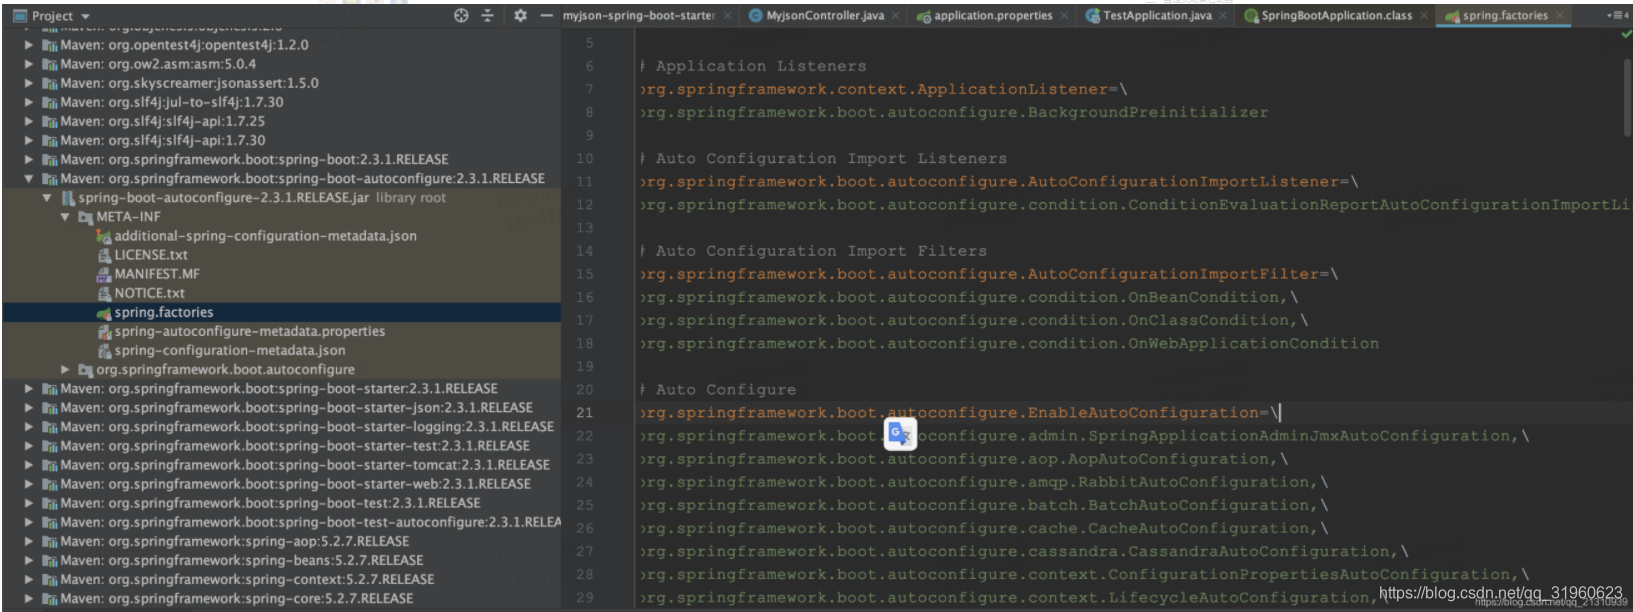Select Maven: spring-context:5.2.7.RELEASE row
The image size is (1633, 612).
[281, 579]
